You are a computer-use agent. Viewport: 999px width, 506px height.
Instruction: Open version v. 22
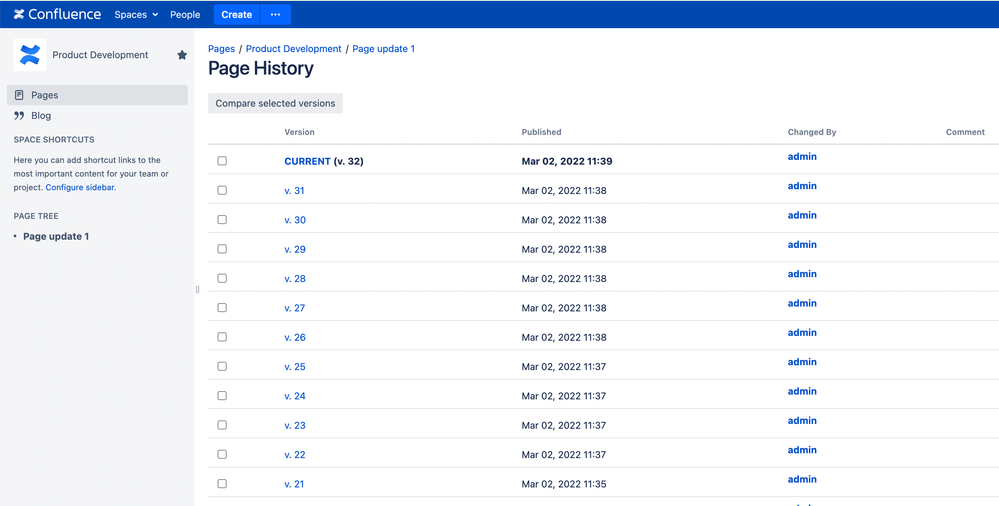tap(295, 454)
